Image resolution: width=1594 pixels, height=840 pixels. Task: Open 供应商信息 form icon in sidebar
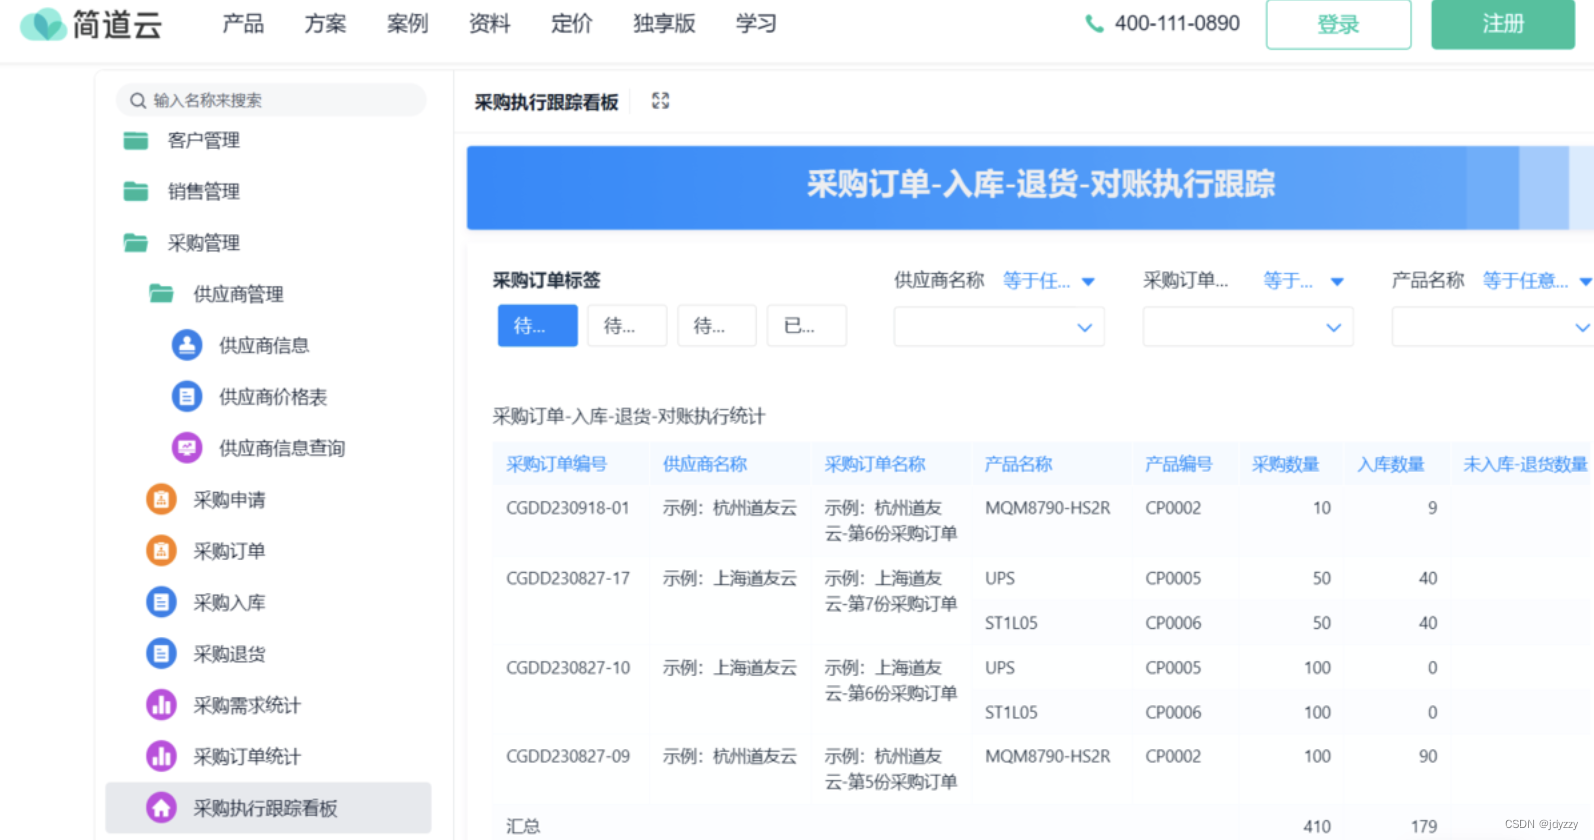pos(187,345)
